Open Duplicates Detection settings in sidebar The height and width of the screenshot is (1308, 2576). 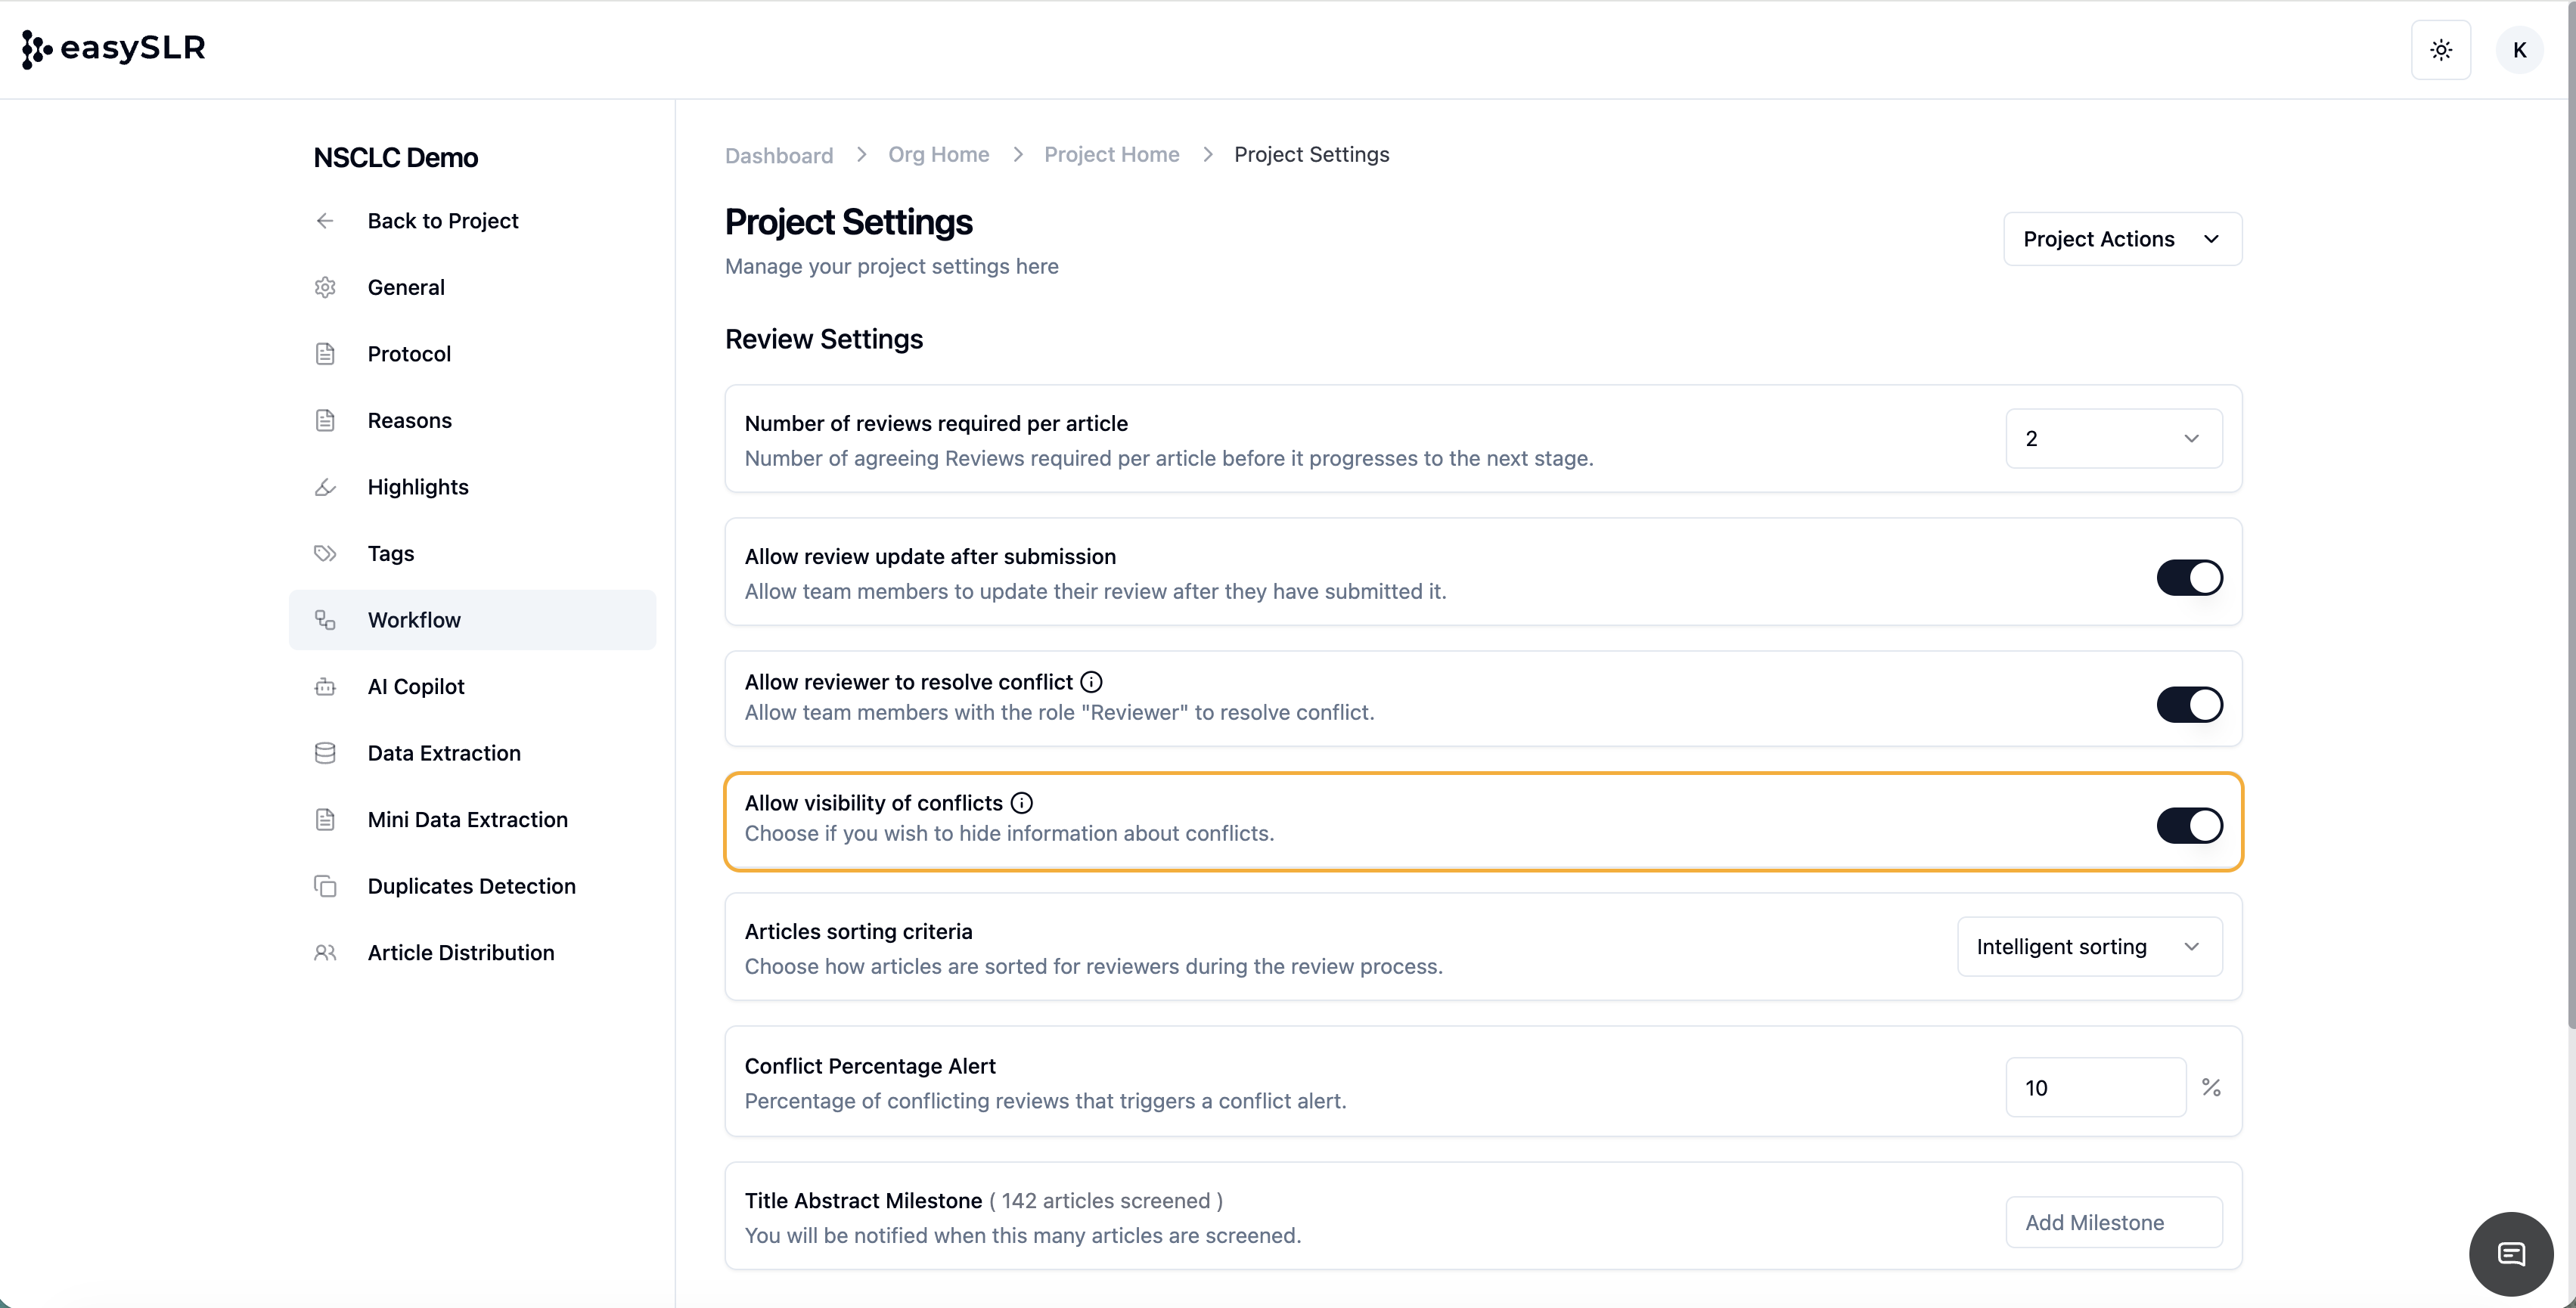[x=471, y=886]
